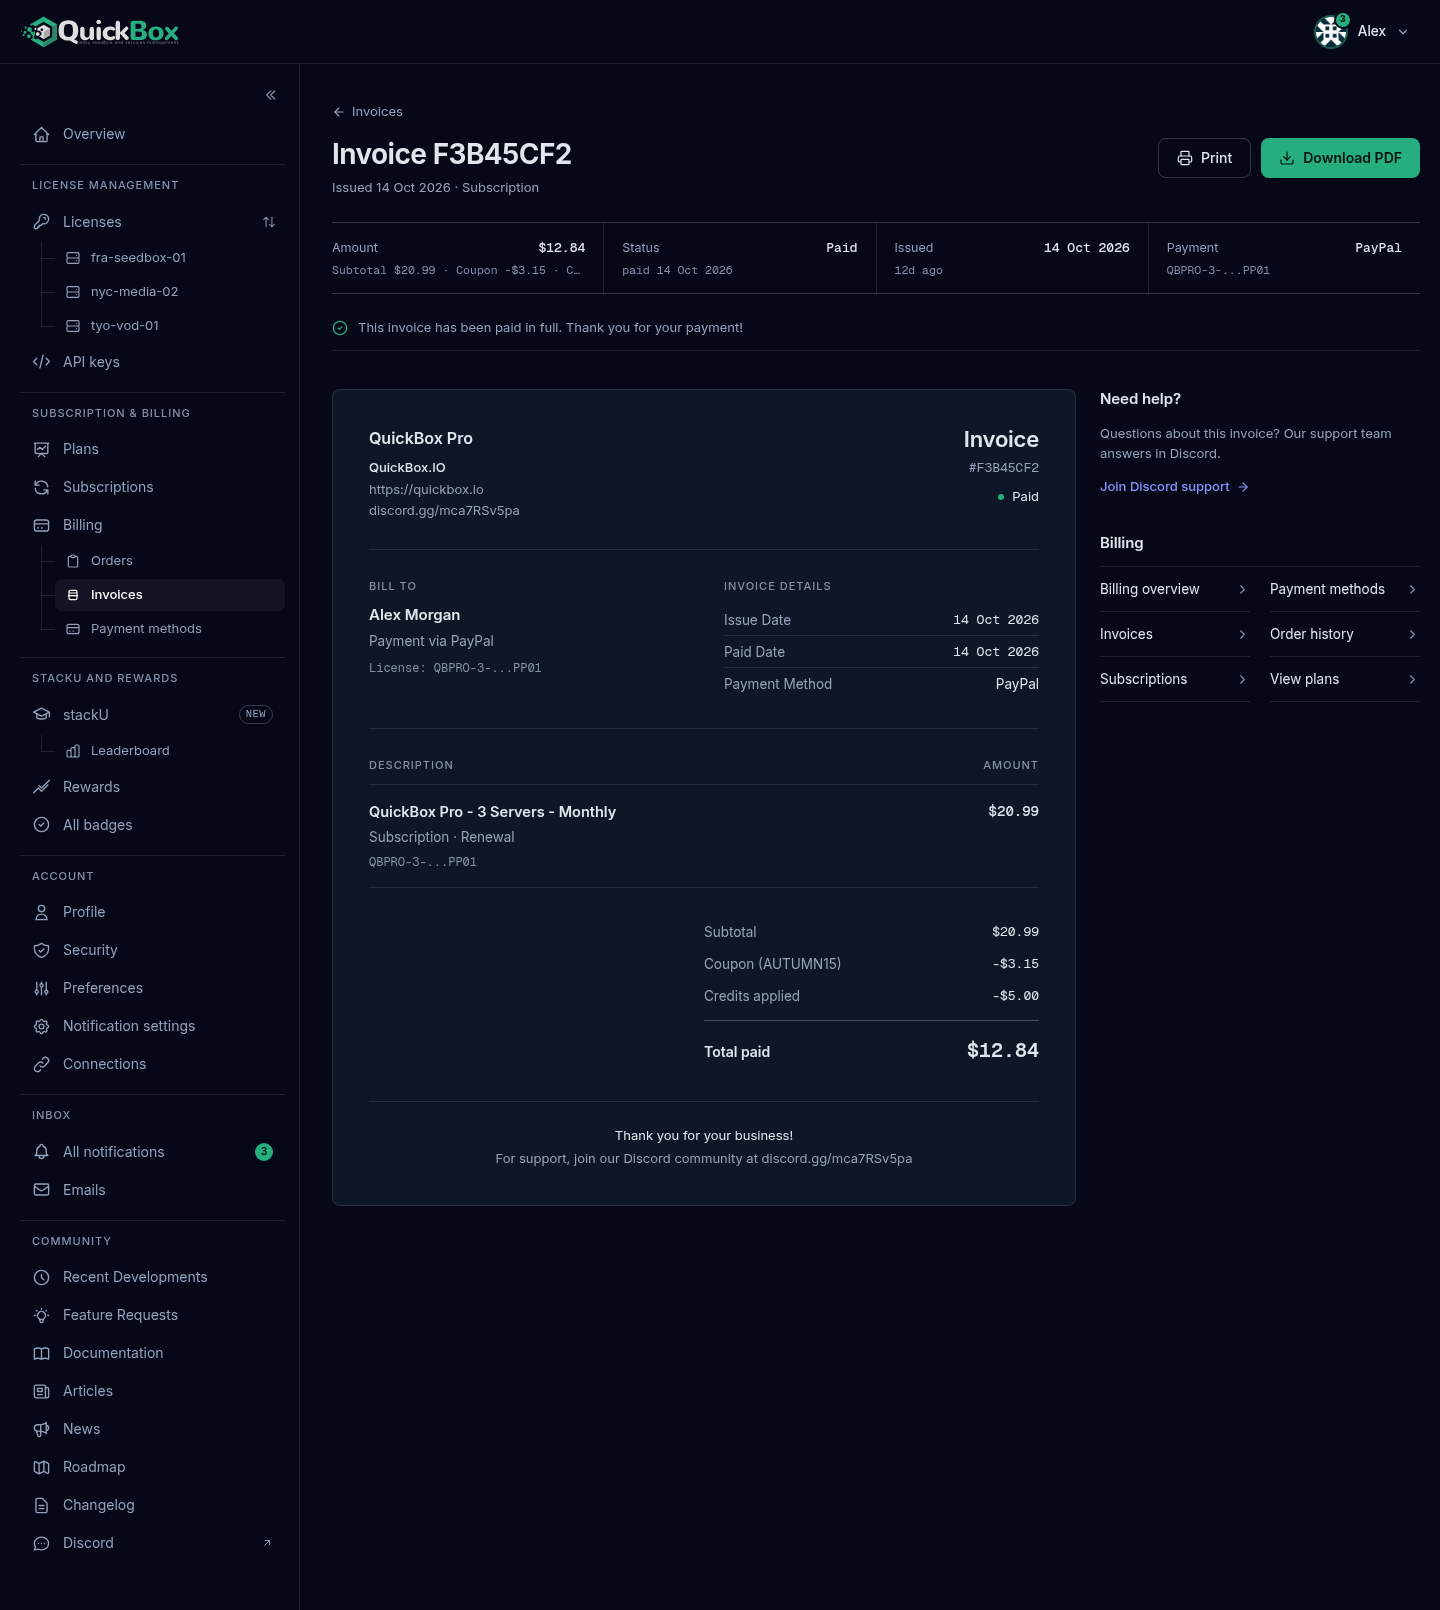Click the Orders clipboard icon
This screenshot has height=1610, width=1440.
click(x=73, y=561)
